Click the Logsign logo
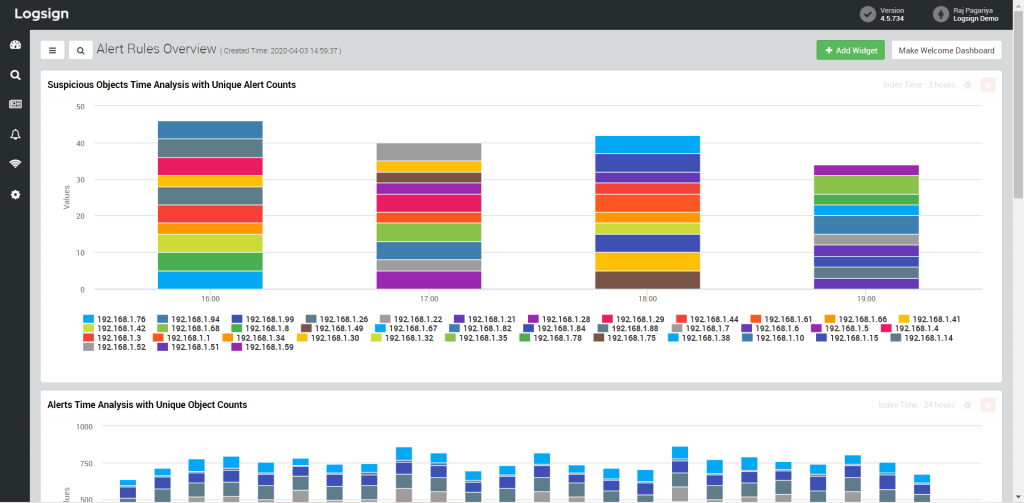Viewport: 1024px width, 503px height. 42,14
